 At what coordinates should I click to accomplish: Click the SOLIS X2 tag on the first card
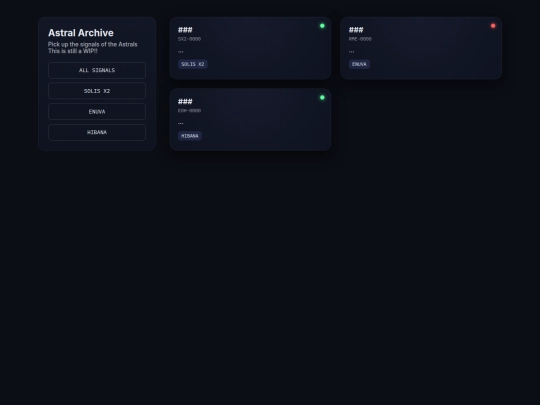193,64
